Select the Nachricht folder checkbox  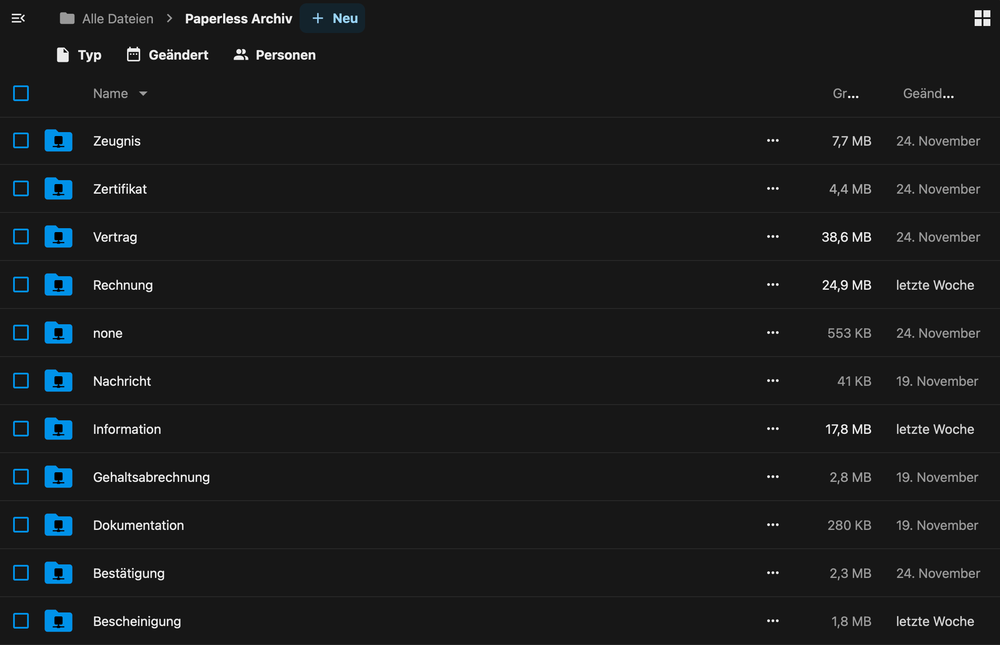pyautogui.click(x=21, y=381)
